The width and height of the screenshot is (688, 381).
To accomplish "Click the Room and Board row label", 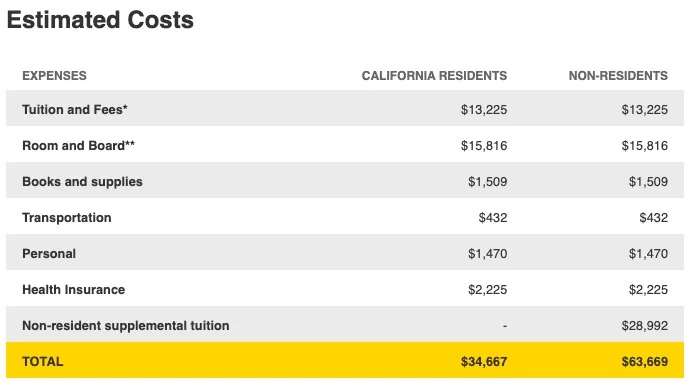I will pos(79,145).
